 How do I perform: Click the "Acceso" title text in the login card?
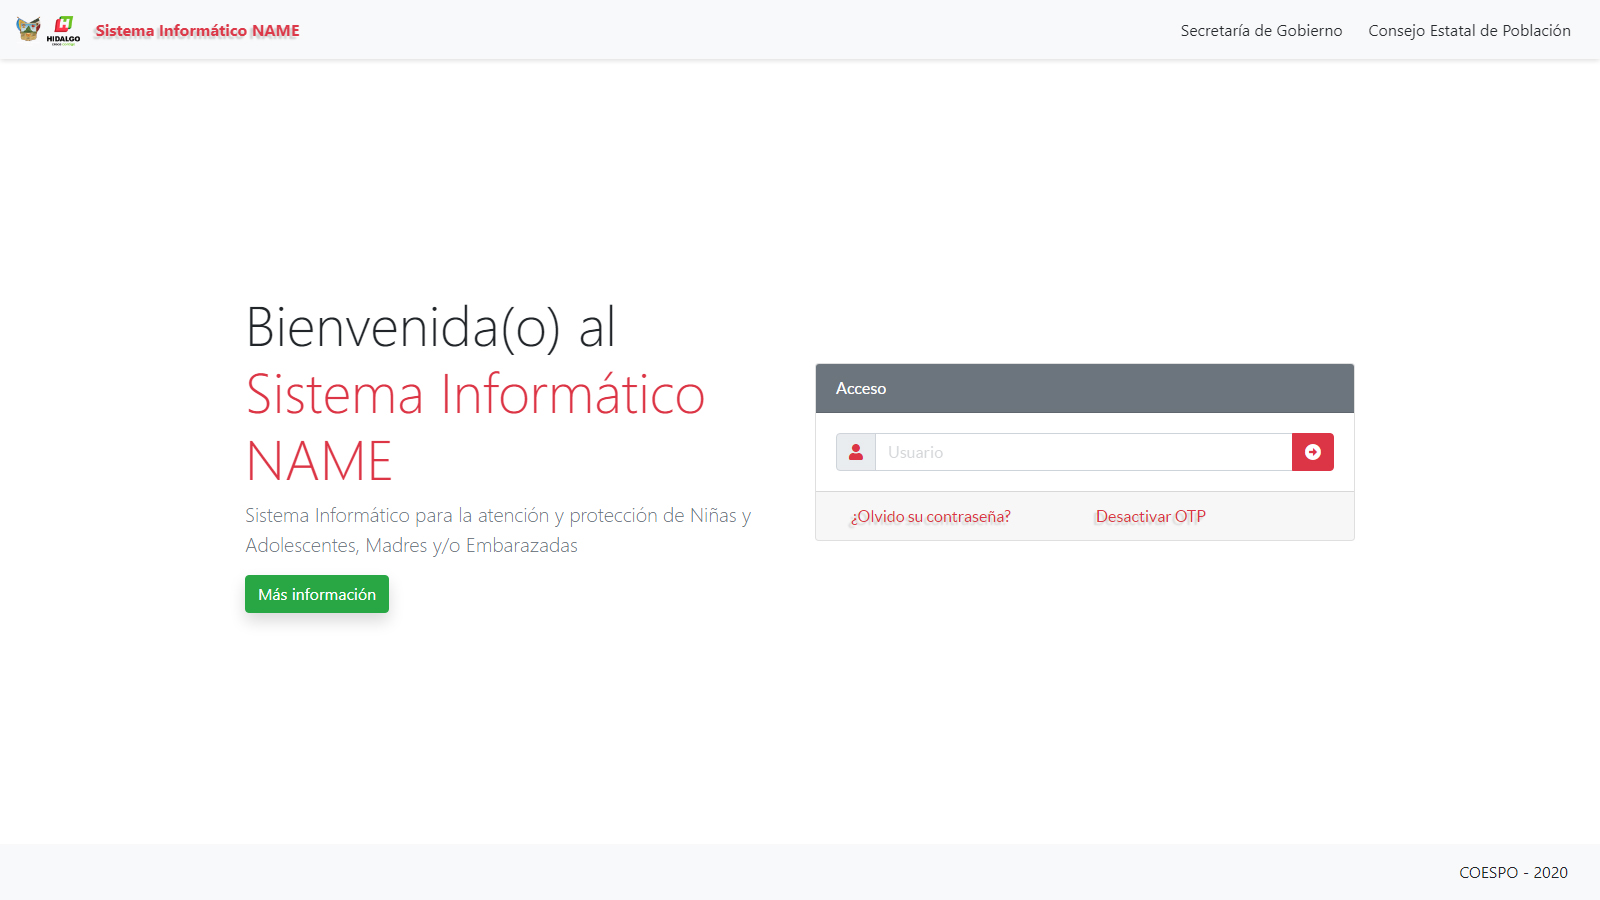point(861,388)
